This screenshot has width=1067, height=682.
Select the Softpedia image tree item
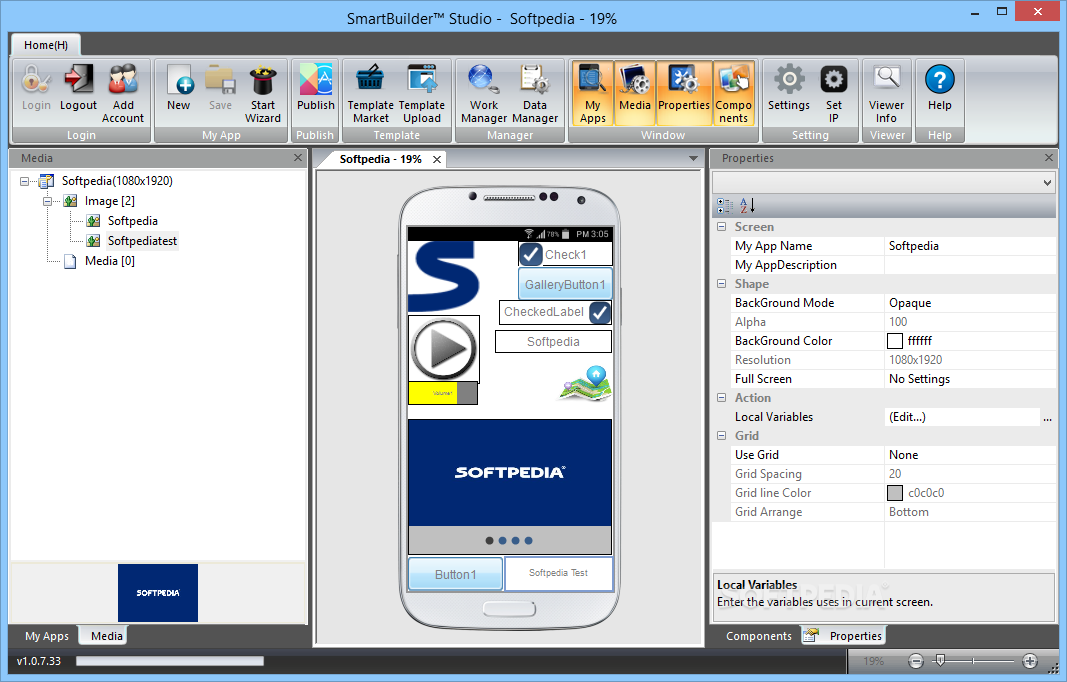[132, 221]
